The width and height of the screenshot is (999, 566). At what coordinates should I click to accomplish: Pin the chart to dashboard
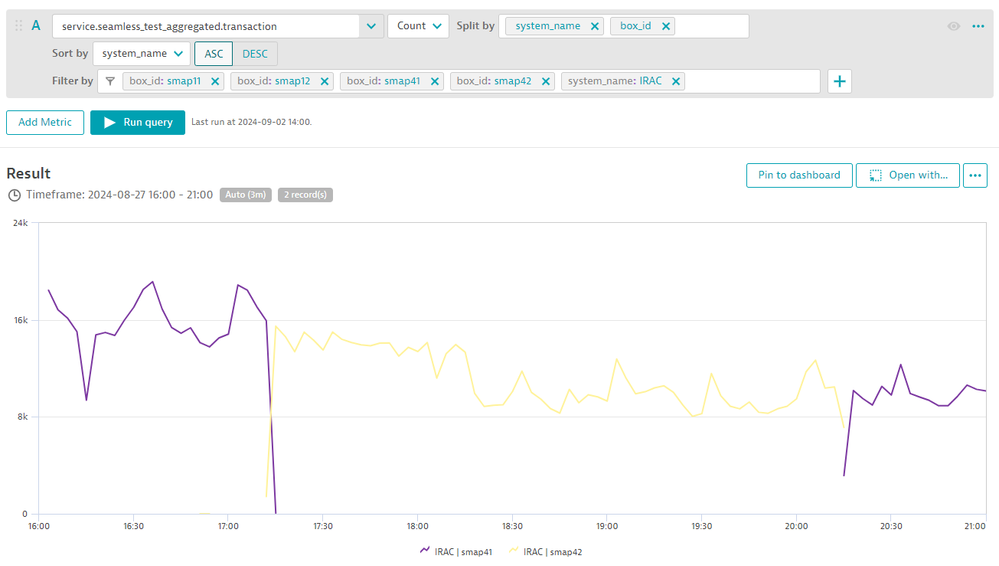(799, 175)
